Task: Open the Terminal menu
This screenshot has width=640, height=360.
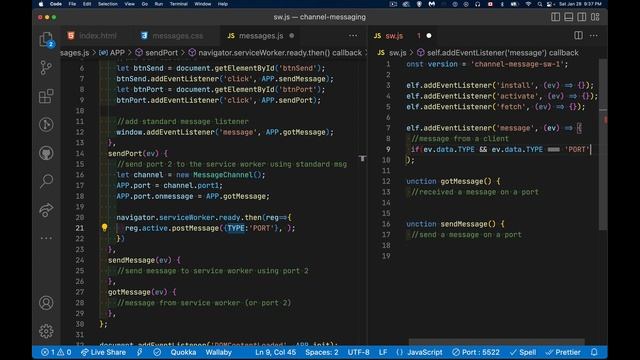Action: (x=178, y=4)
